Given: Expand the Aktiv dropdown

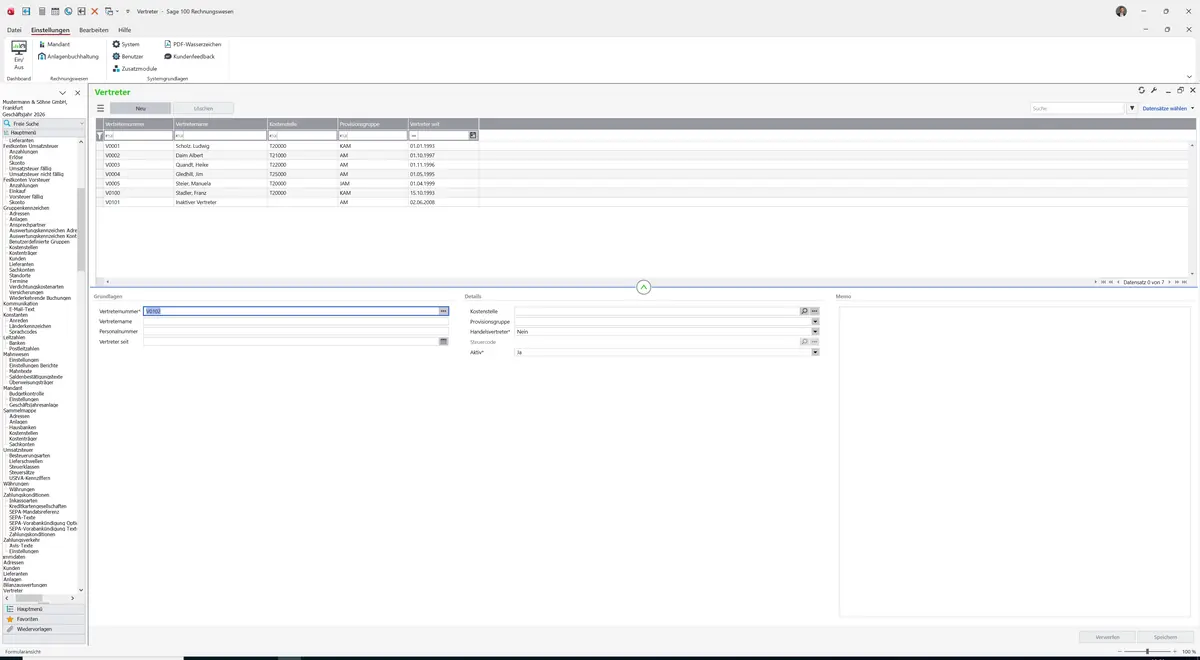Looking at the screenshot, I should 815,352.
